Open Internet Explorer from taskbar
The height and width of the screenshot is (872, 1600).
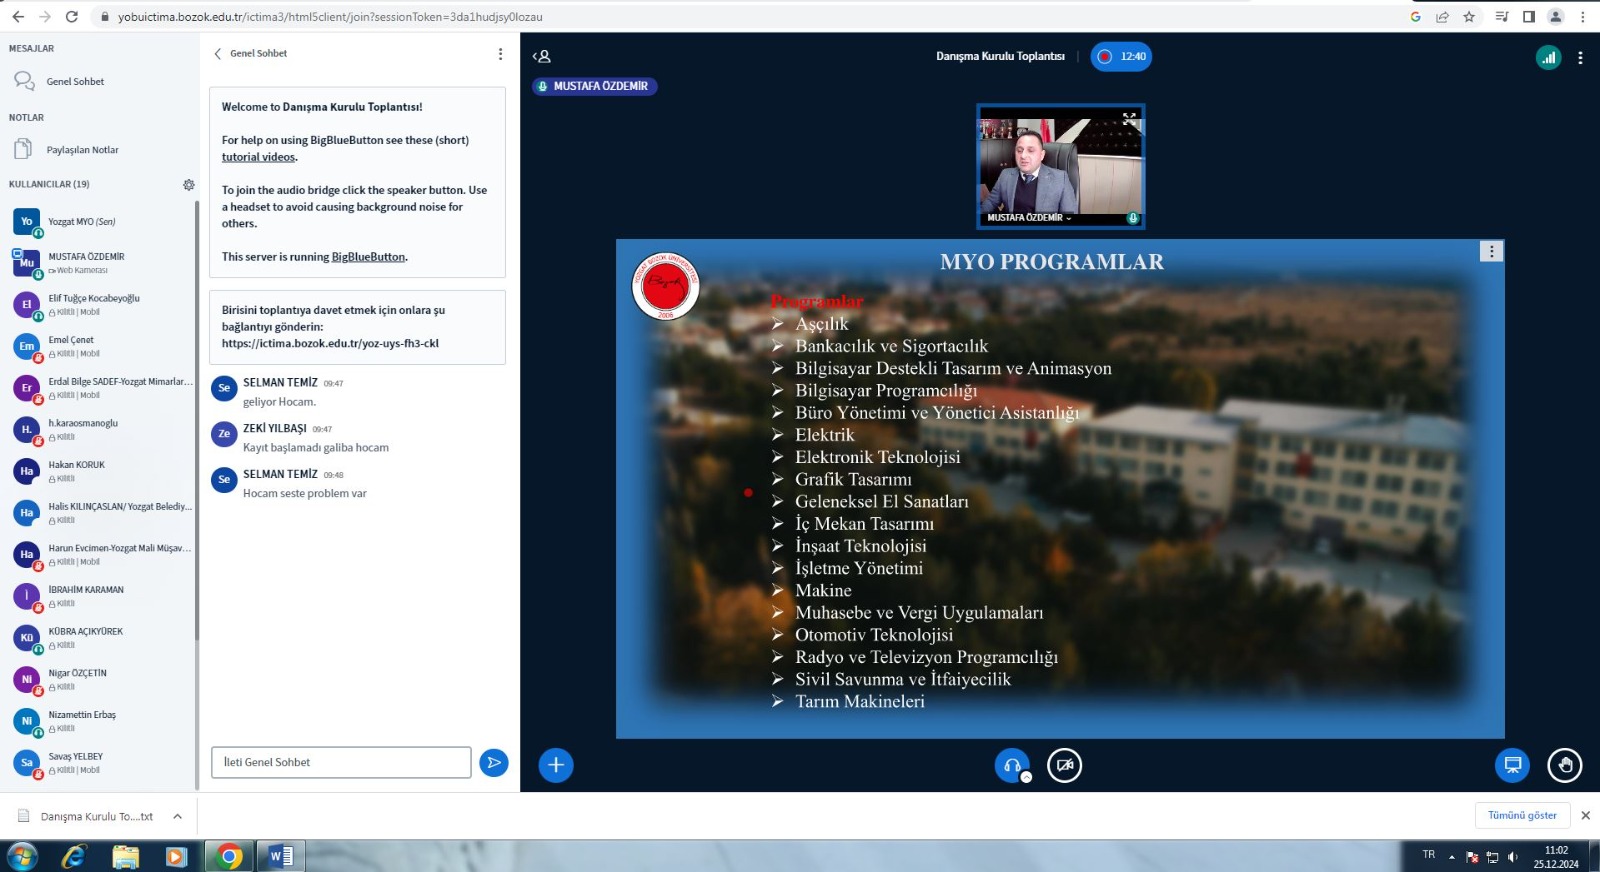pyautogui.click(x=74, y=856)
